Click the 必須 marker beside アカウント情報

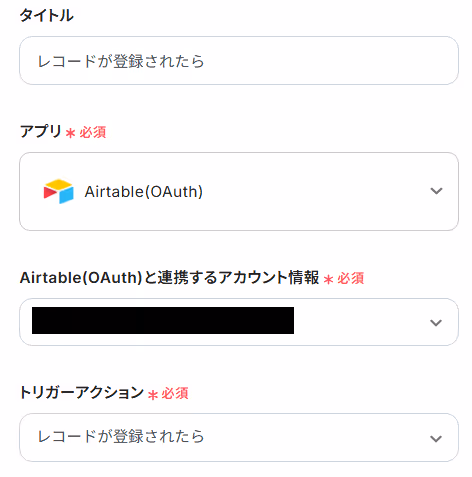tap(351, 278)
